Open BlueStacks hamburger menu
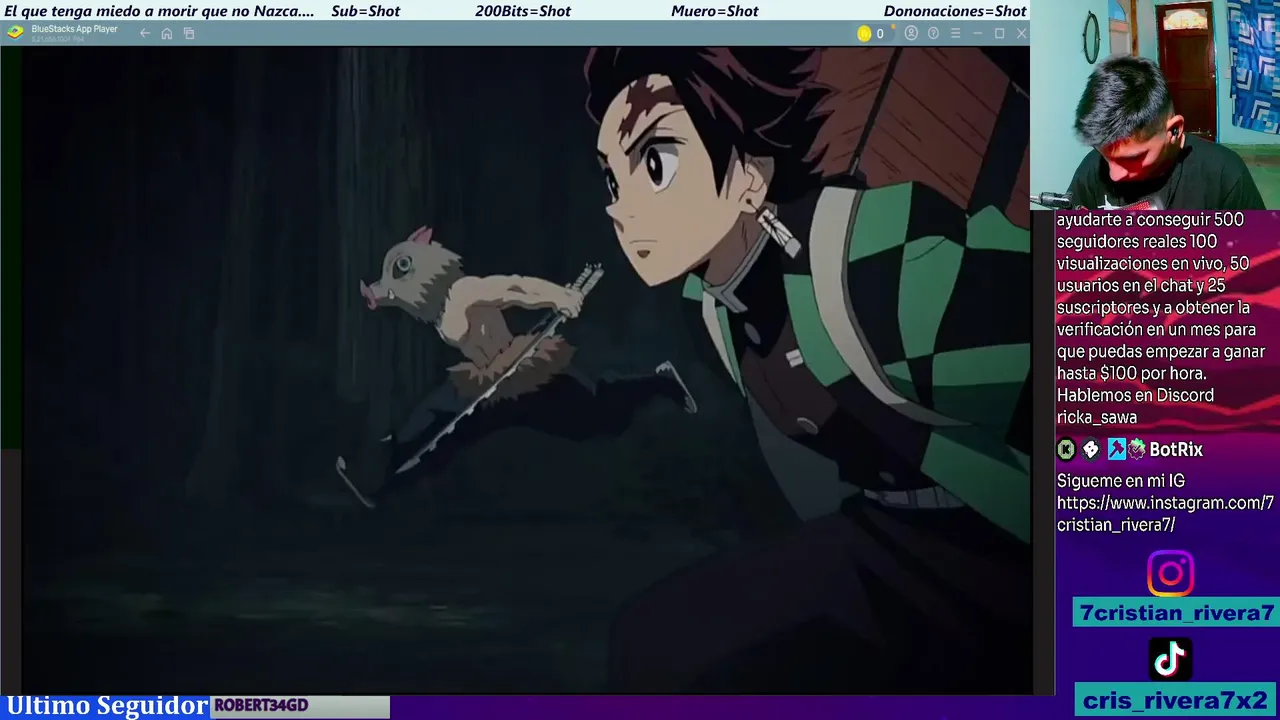 (955, 33)
